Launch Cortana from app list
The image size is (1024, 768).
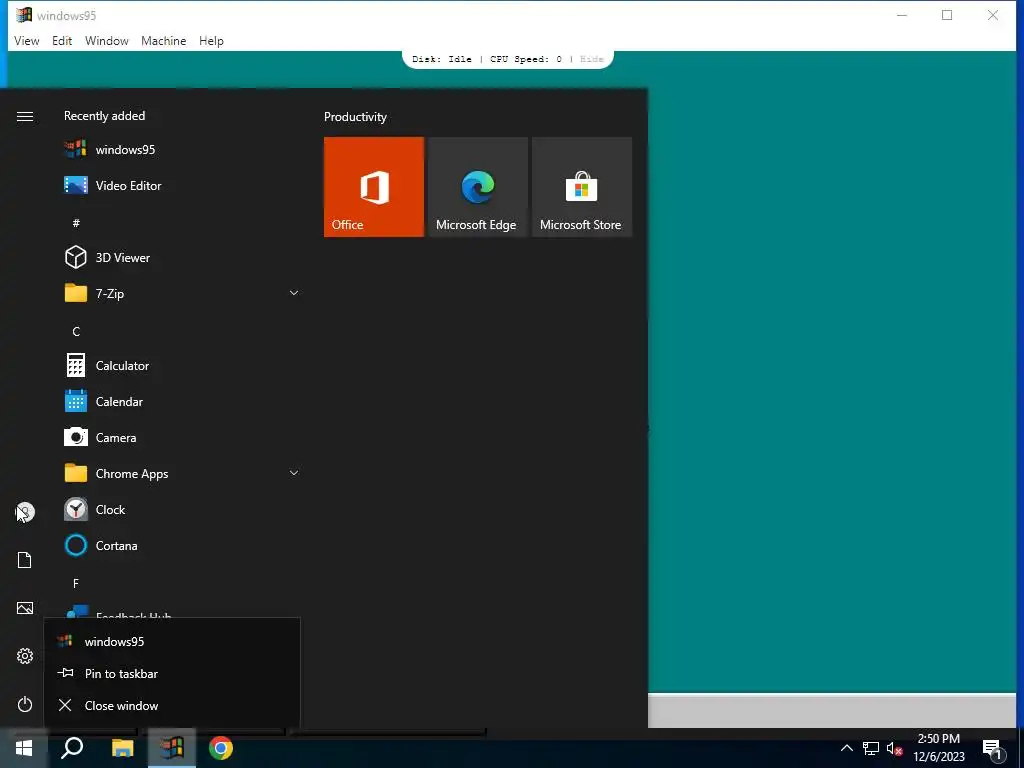pyautogui.click(x=182, y=545)
